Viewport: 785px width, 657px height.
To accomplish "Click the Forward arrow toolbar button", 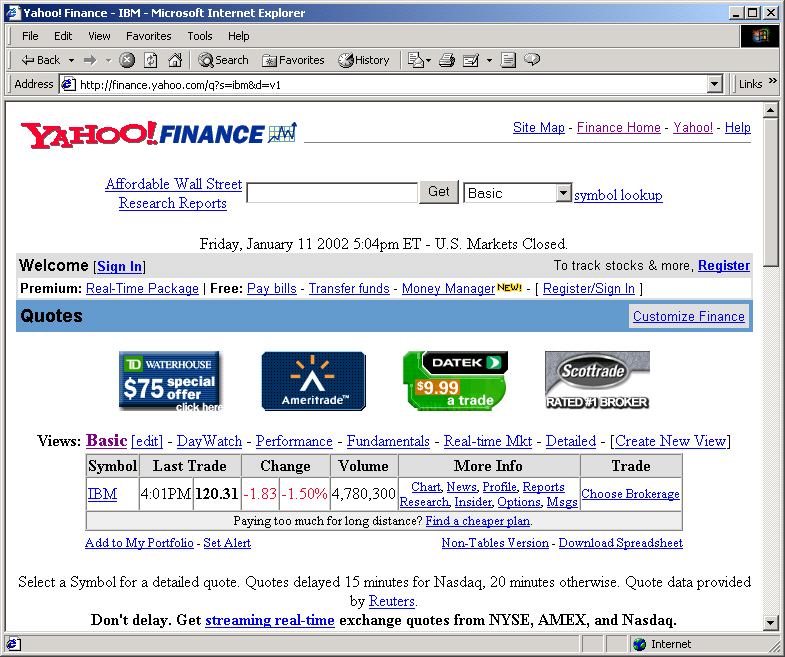I will 90,60.
